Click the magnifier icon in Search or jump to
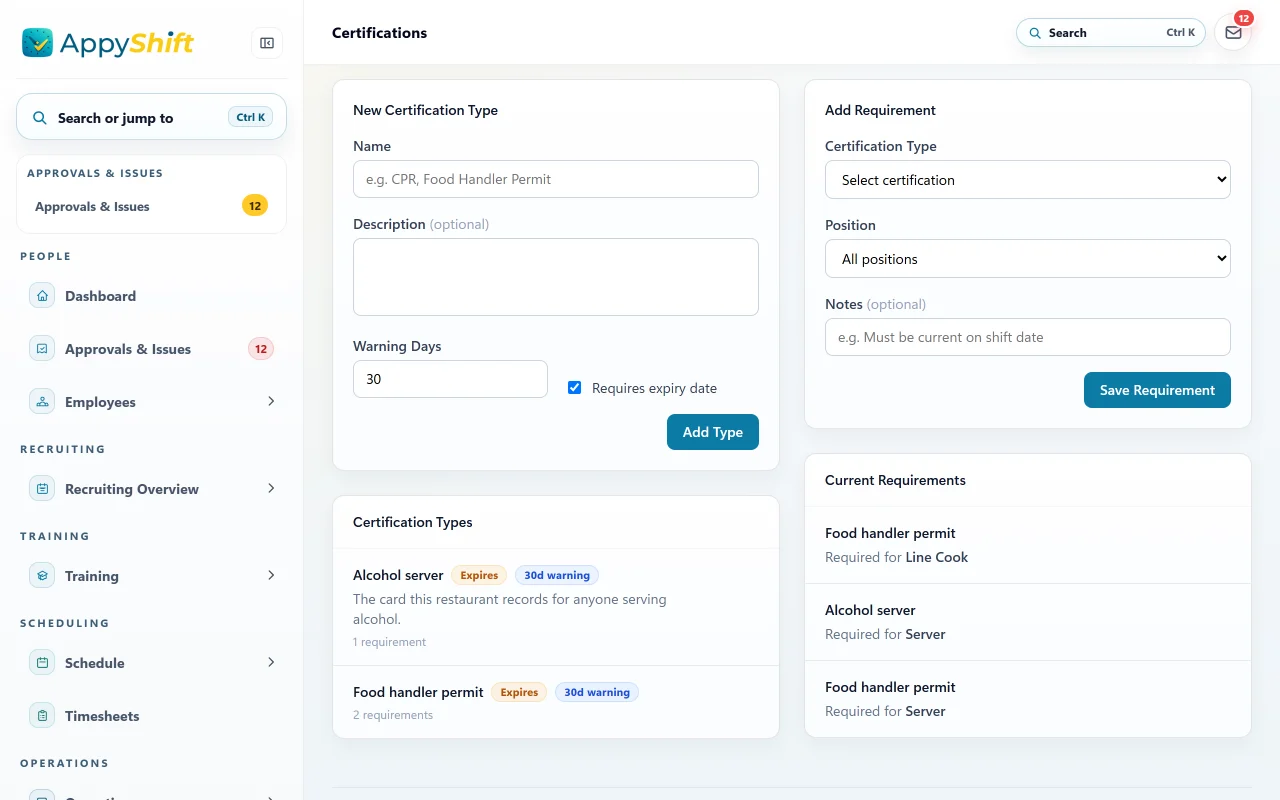 (x=40, y=118)
